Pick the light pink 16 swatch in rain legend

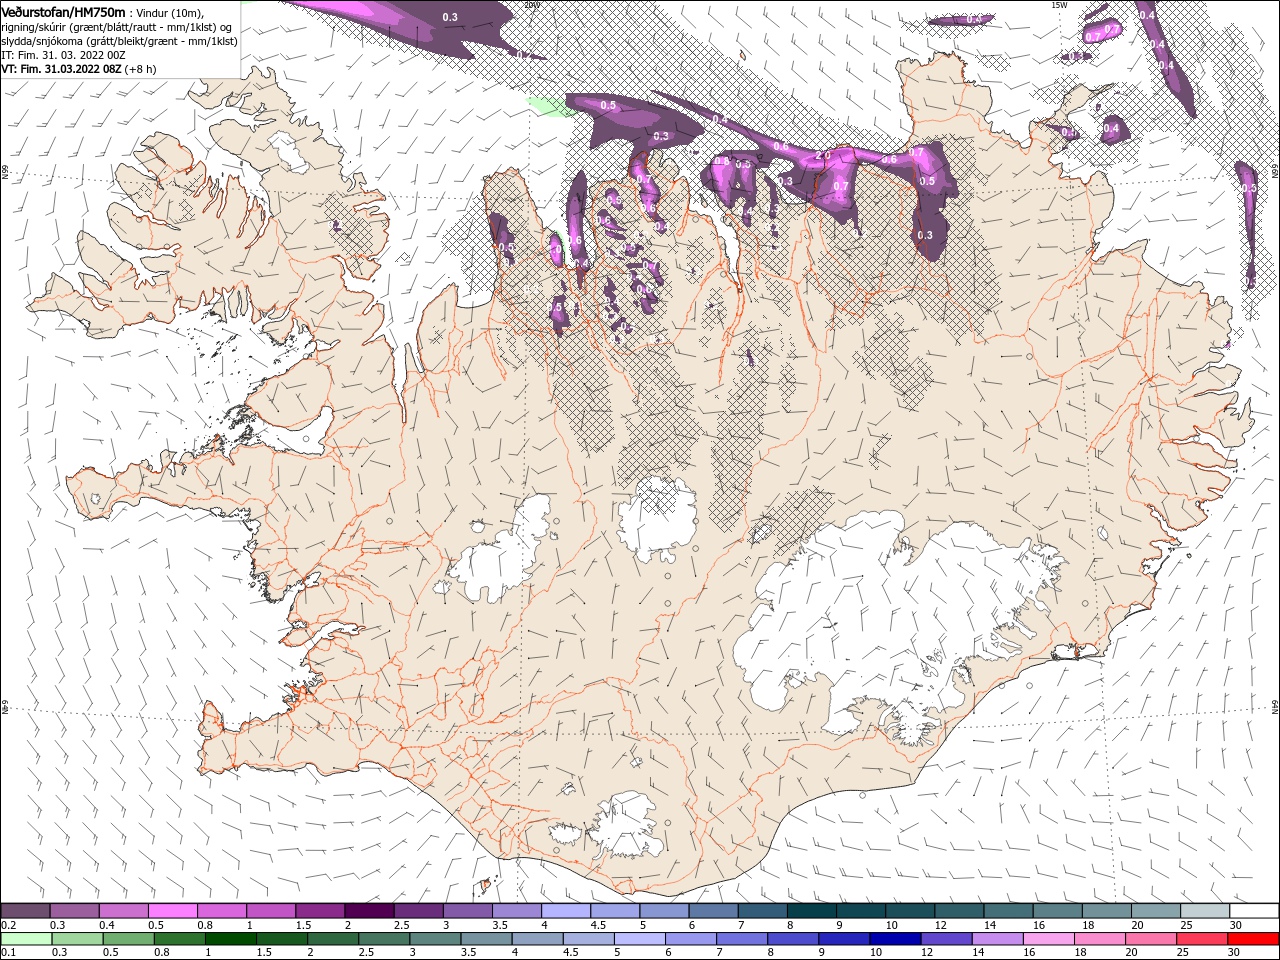pos(1047,939)
